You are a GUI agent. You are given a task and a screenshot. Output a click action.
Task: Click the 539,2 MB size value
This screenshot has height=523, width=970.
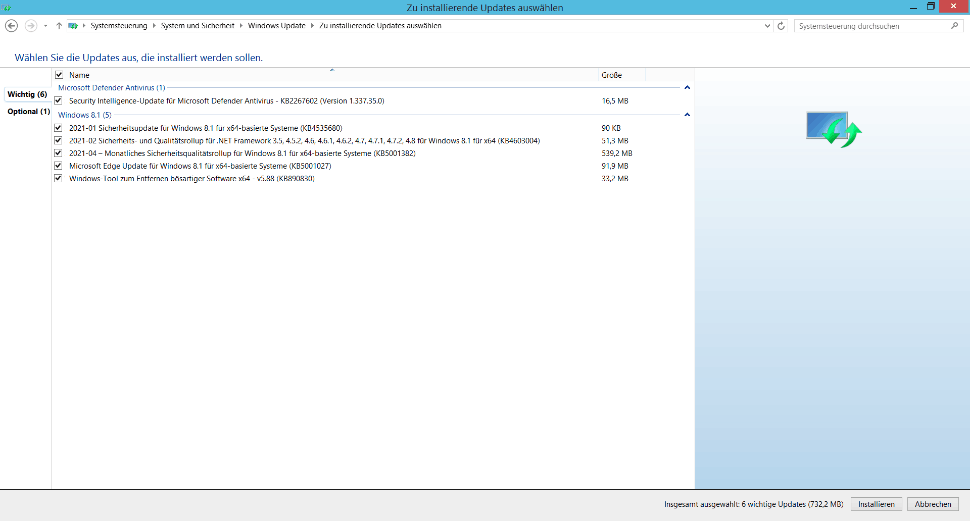617,153
